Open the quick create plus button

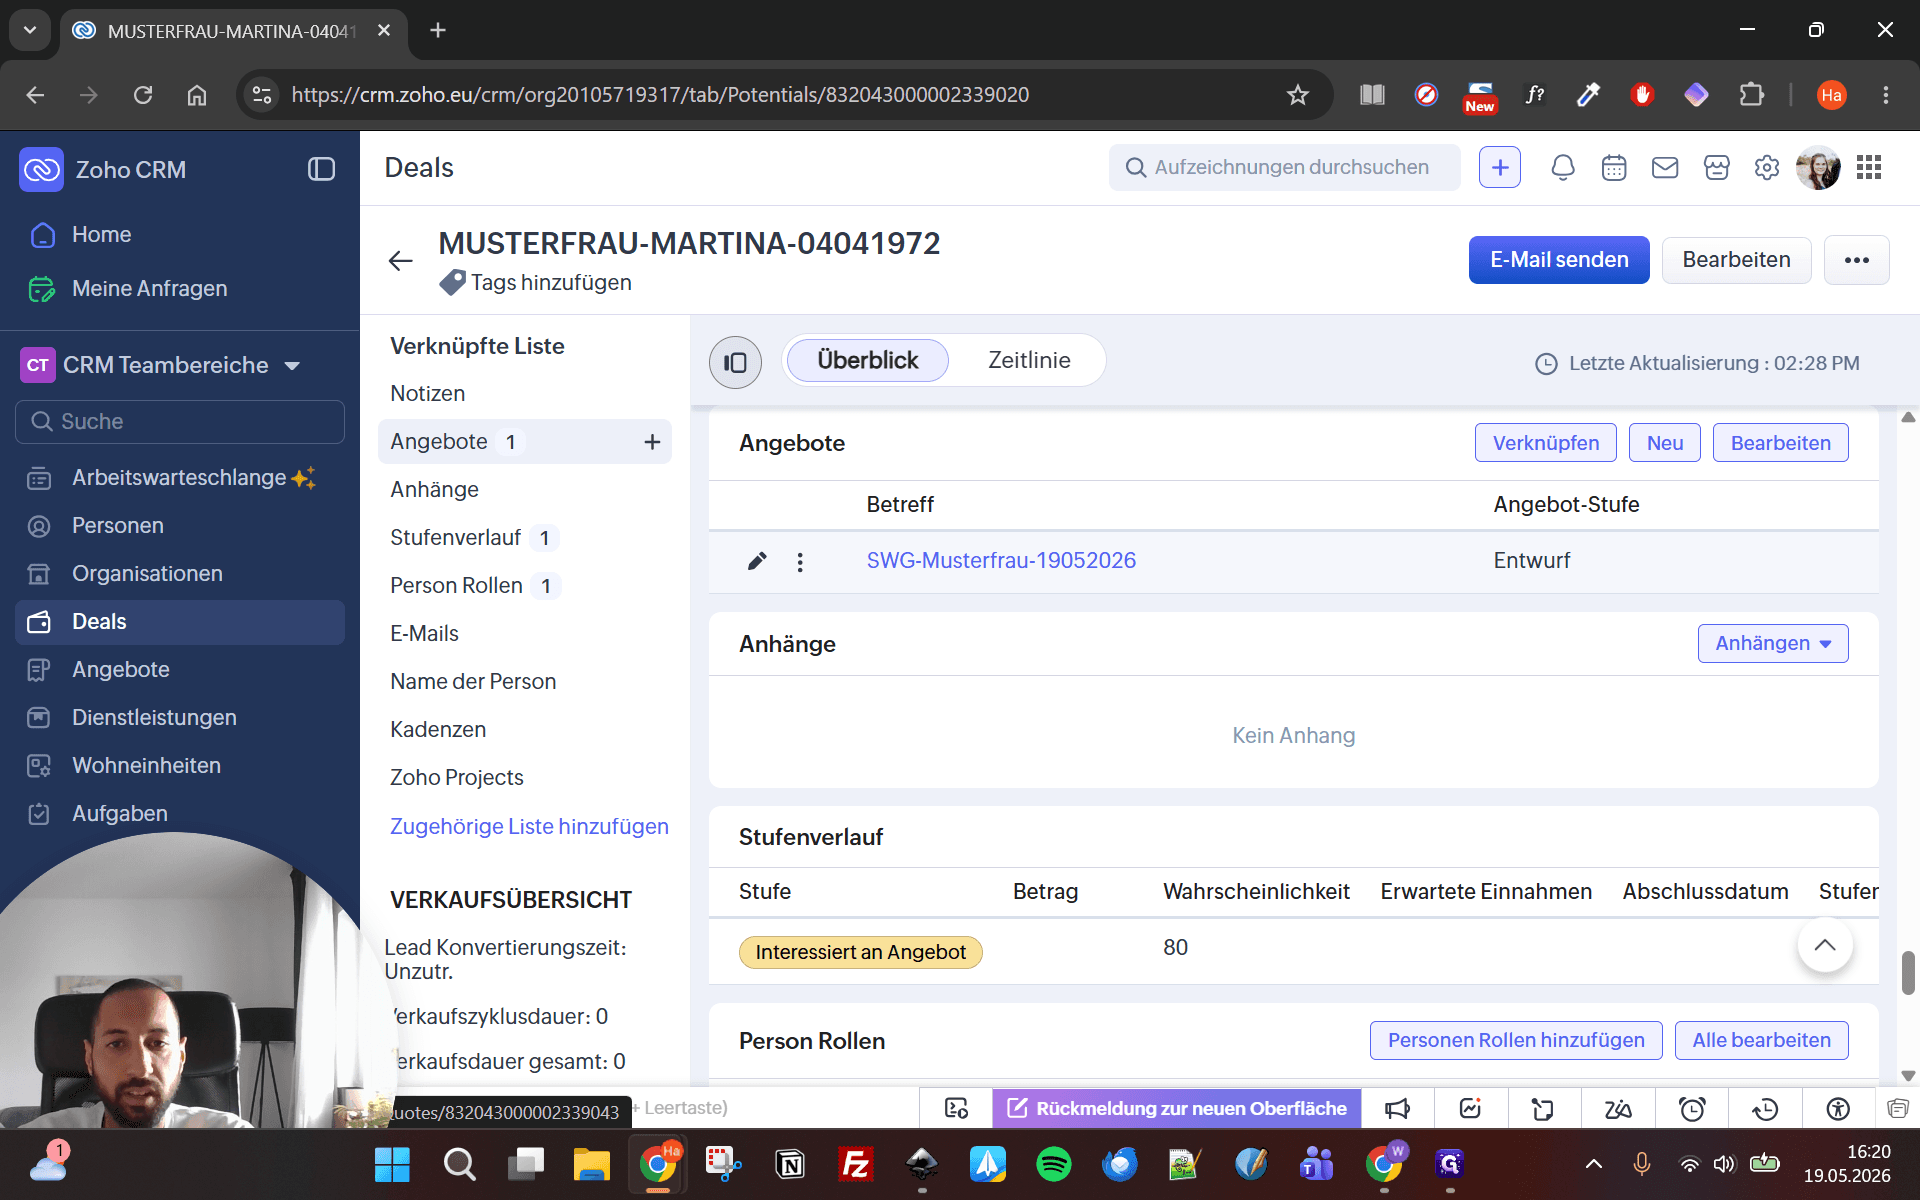coord(1500,167)
